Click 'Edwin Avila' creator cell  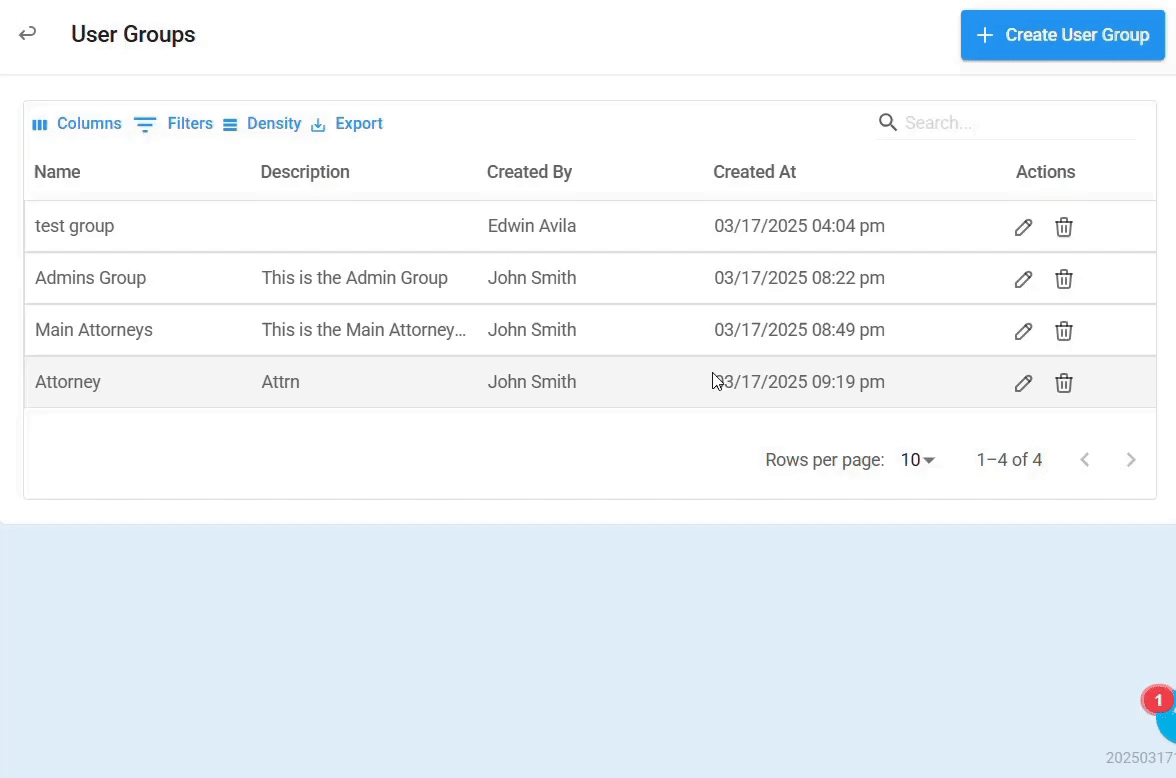532,226
